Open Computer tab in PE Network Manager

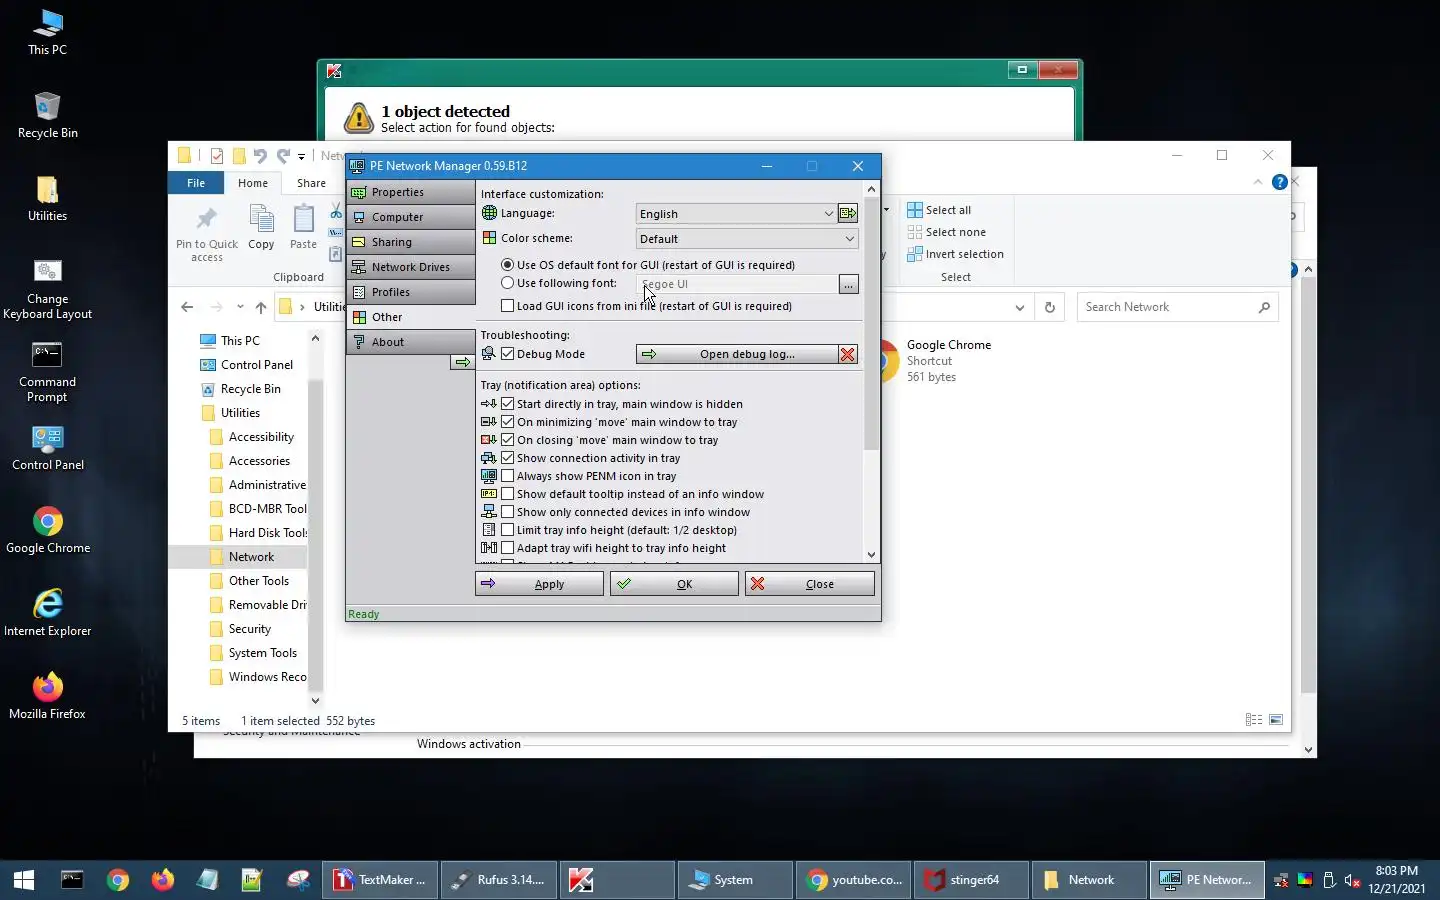click(412, 217)
